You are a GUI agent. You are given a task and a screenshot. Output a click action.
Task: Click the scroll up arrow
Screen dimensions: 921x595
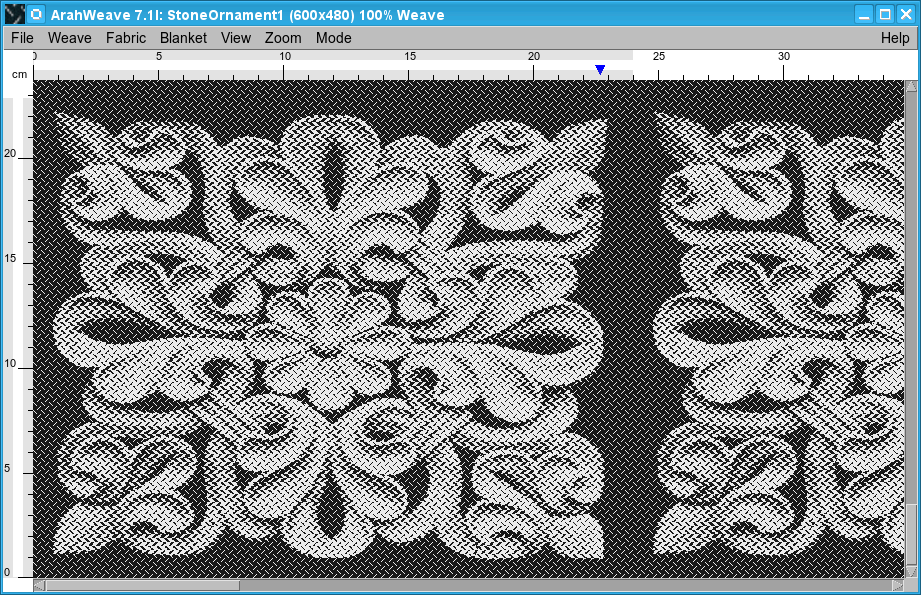(x=911, y=86)
